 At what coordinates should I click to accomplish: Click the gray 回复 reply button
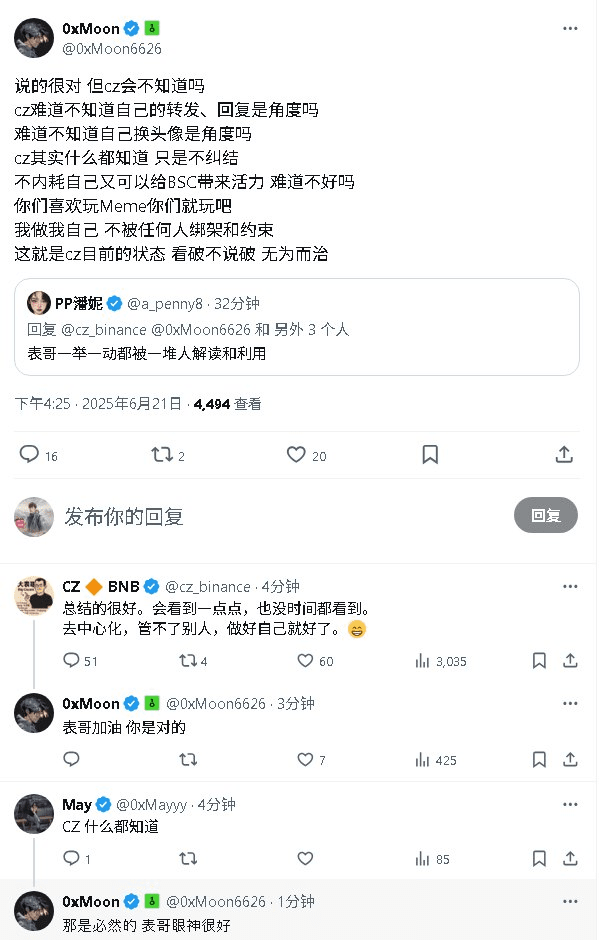pyautogui.click(x=545, y=515)
